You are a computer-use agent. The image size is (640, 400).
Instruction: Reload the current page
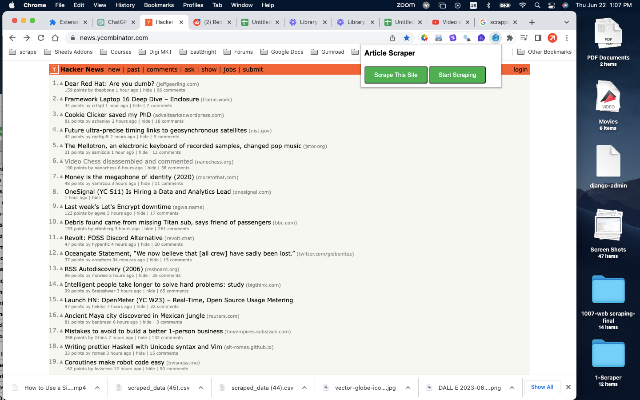pos(41,38)
